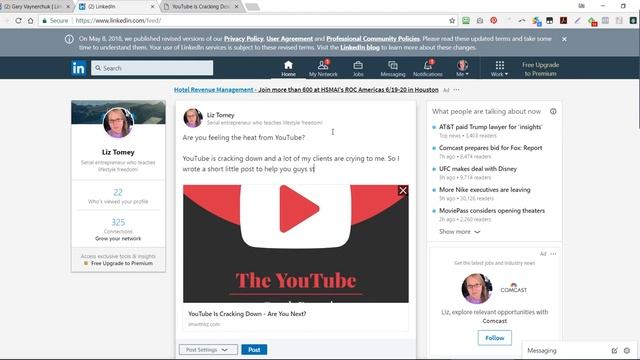Open 325 Connections grow your network
The image size is (640, 360).
118,229
